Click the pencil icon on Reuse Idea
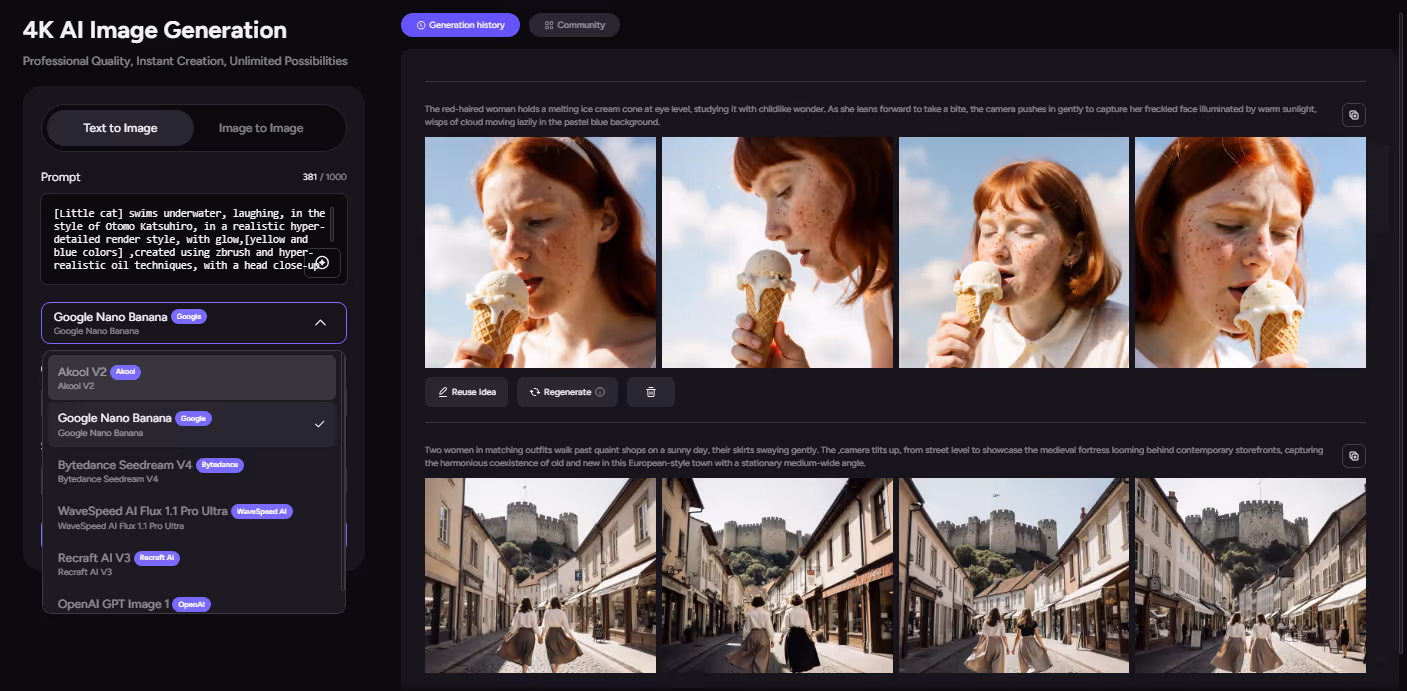1407x691 pixels. [443, 392]
